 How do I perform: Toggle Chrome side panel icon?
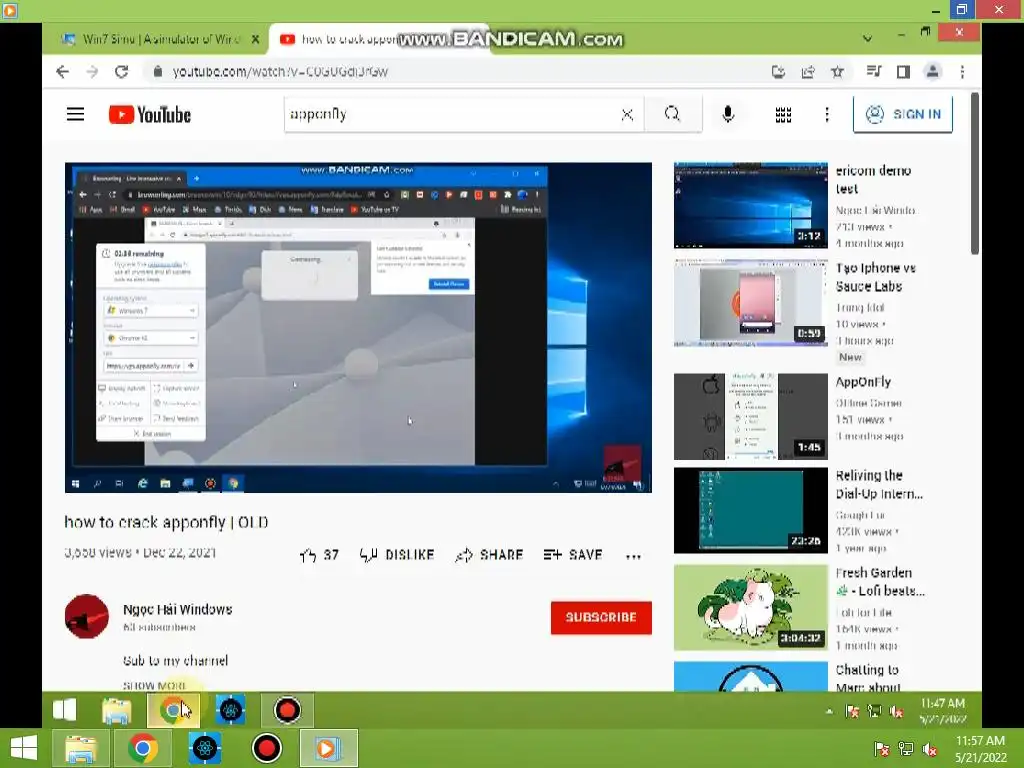click(903, 72)
